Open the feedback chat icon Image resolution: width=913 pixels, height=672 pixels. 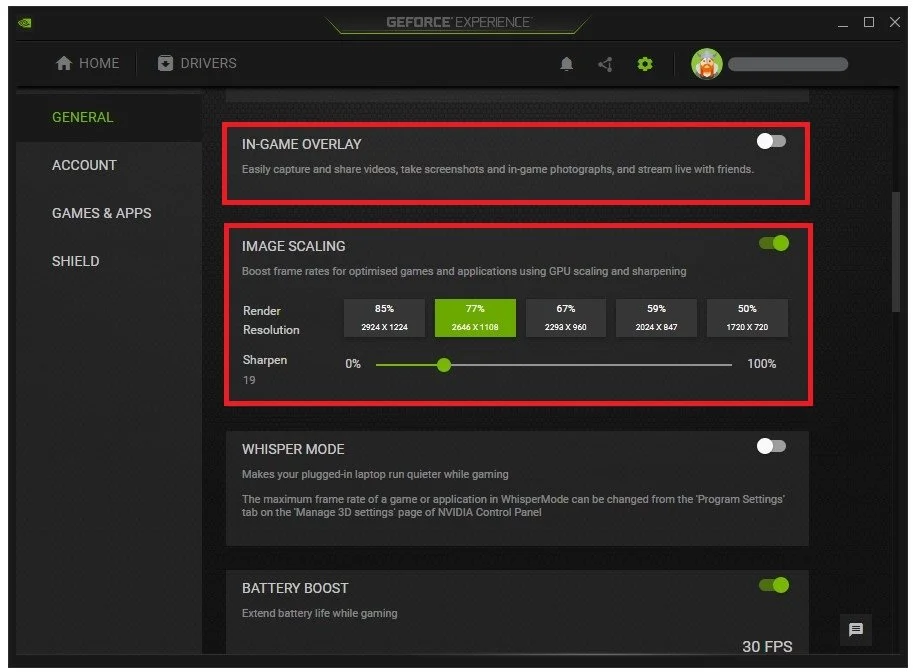pyautogui.click(x=855, y=629)
